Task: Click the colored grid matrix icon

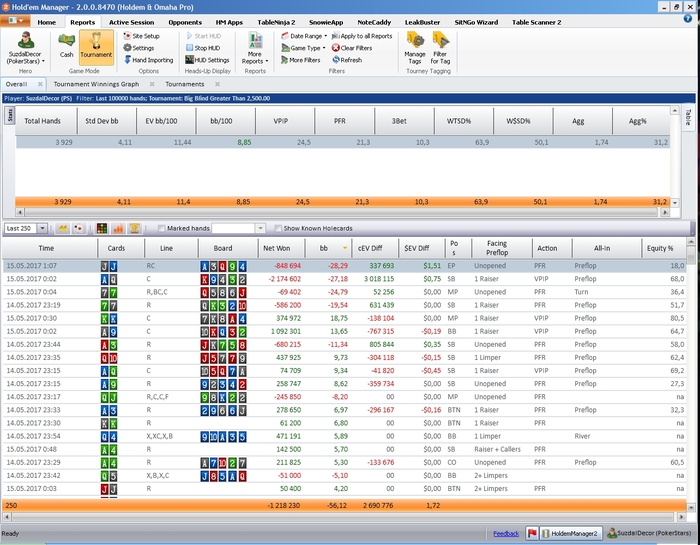Action: tap(102, 229)
